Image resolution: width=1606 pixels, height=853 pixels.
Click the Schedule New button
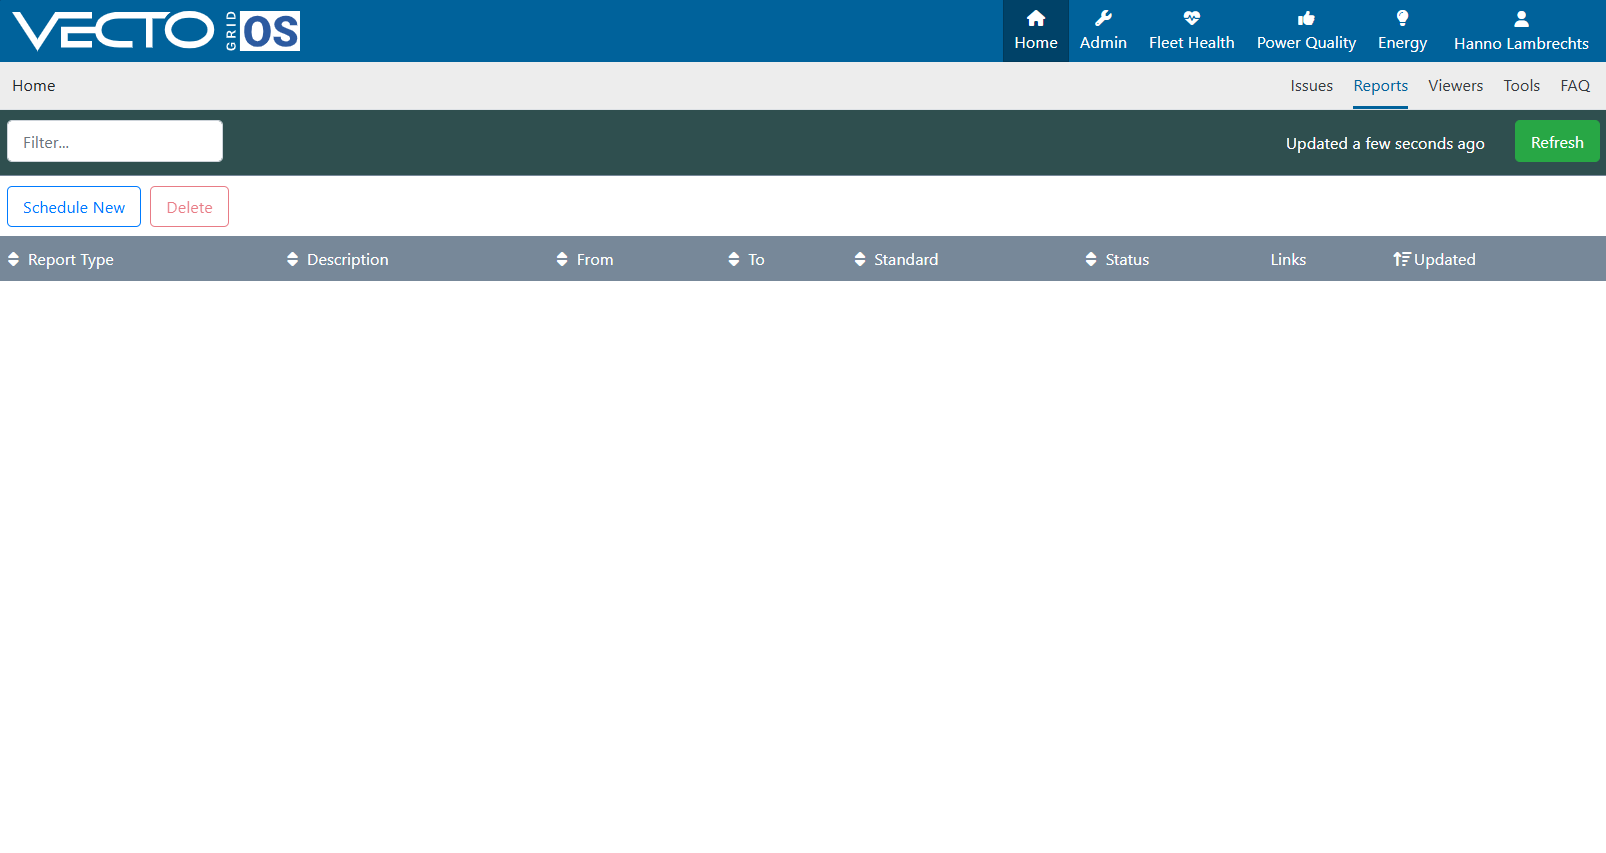point(74,207)
